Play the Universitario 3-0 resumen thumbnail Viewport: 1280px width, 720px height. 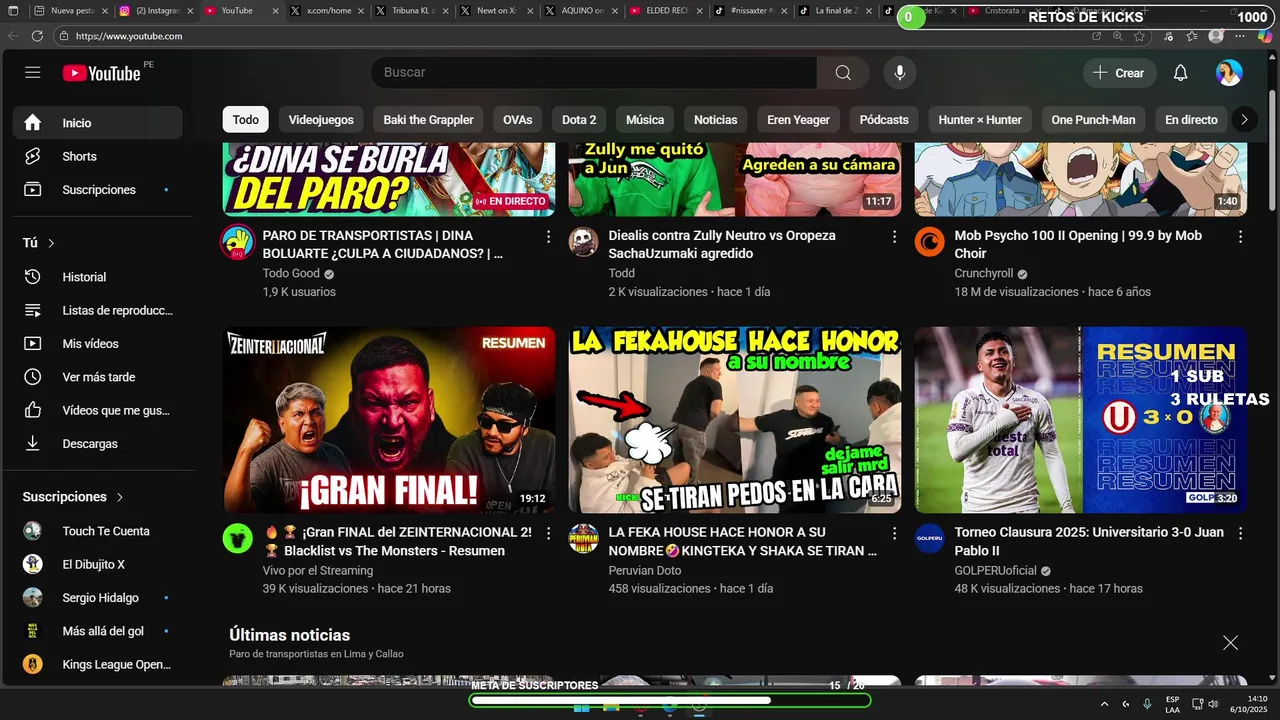1081,420
